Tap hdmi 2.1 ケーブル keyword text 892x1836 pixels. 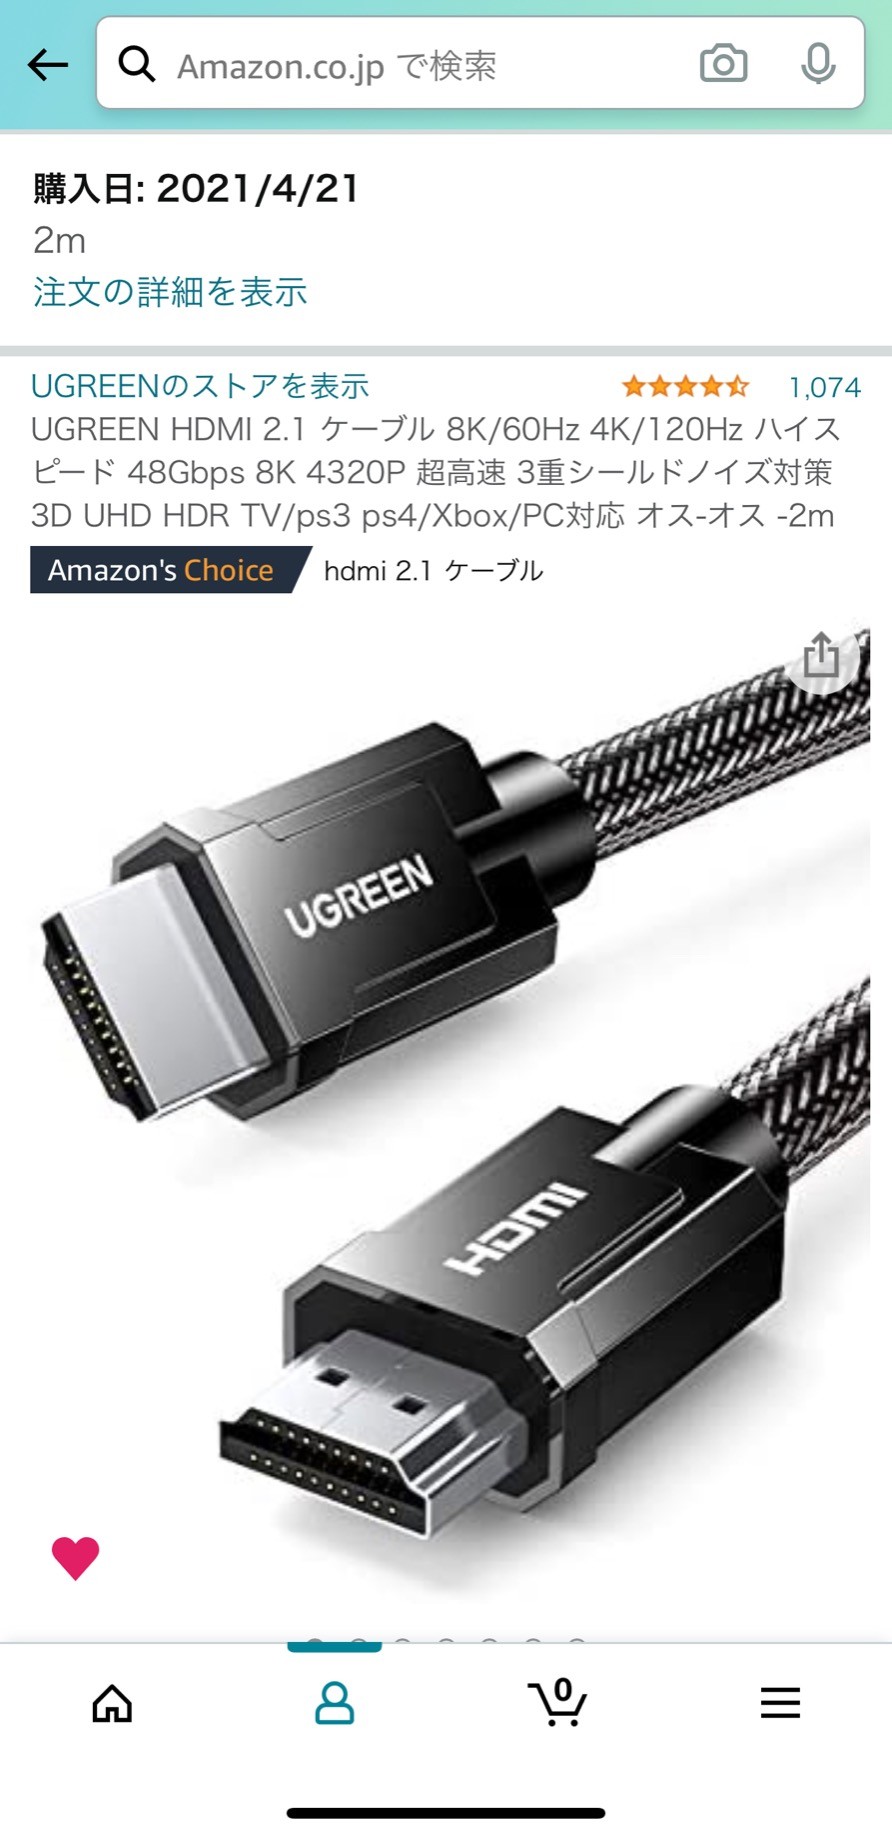point(434,571)
